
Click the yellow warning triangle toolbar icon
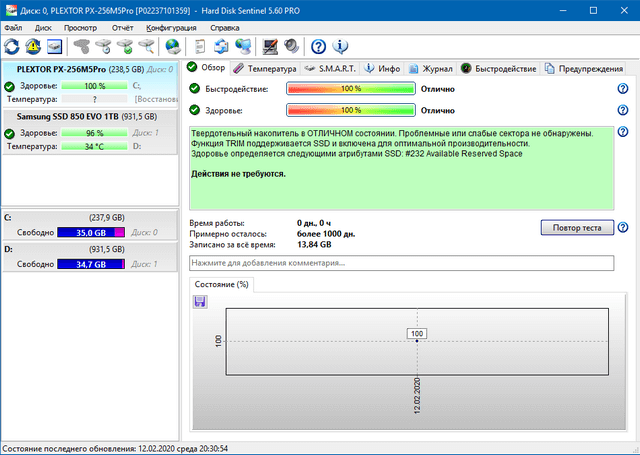(33, 46)
